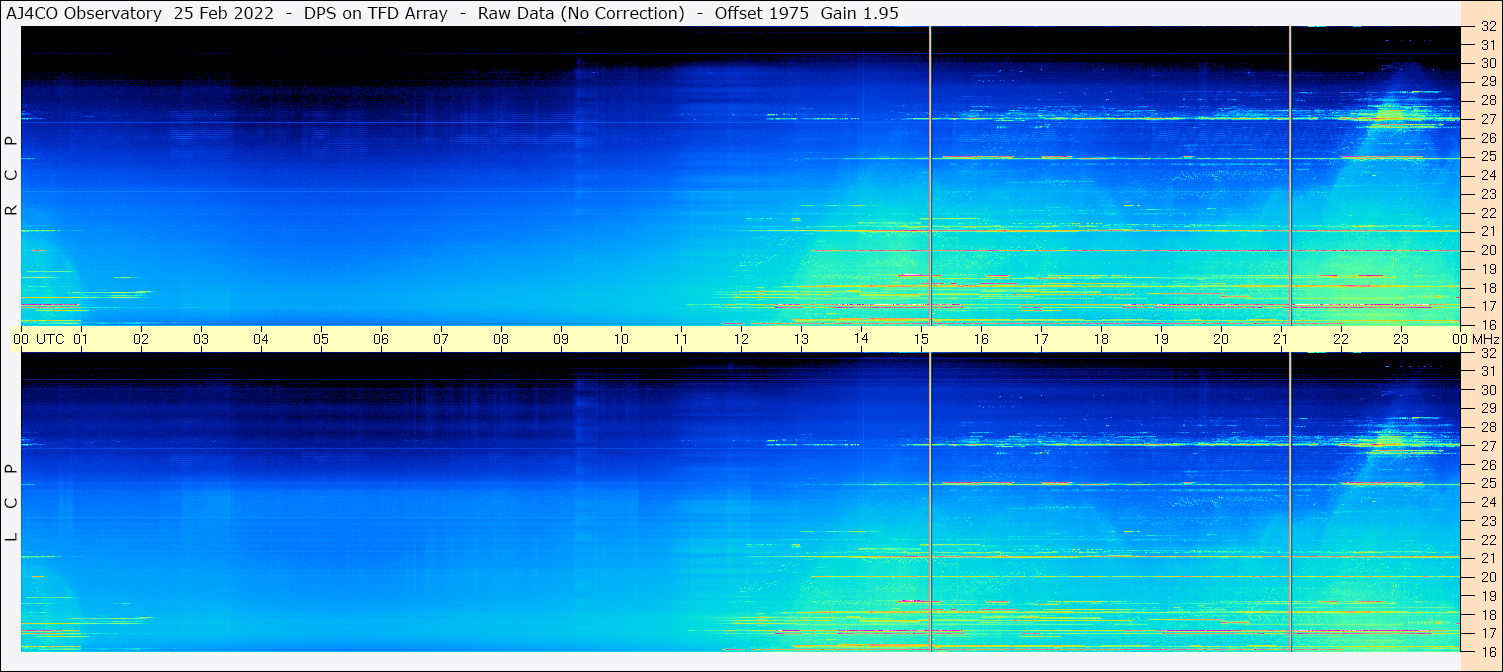Select the "26" MHz label in LCP panel

1488,465
